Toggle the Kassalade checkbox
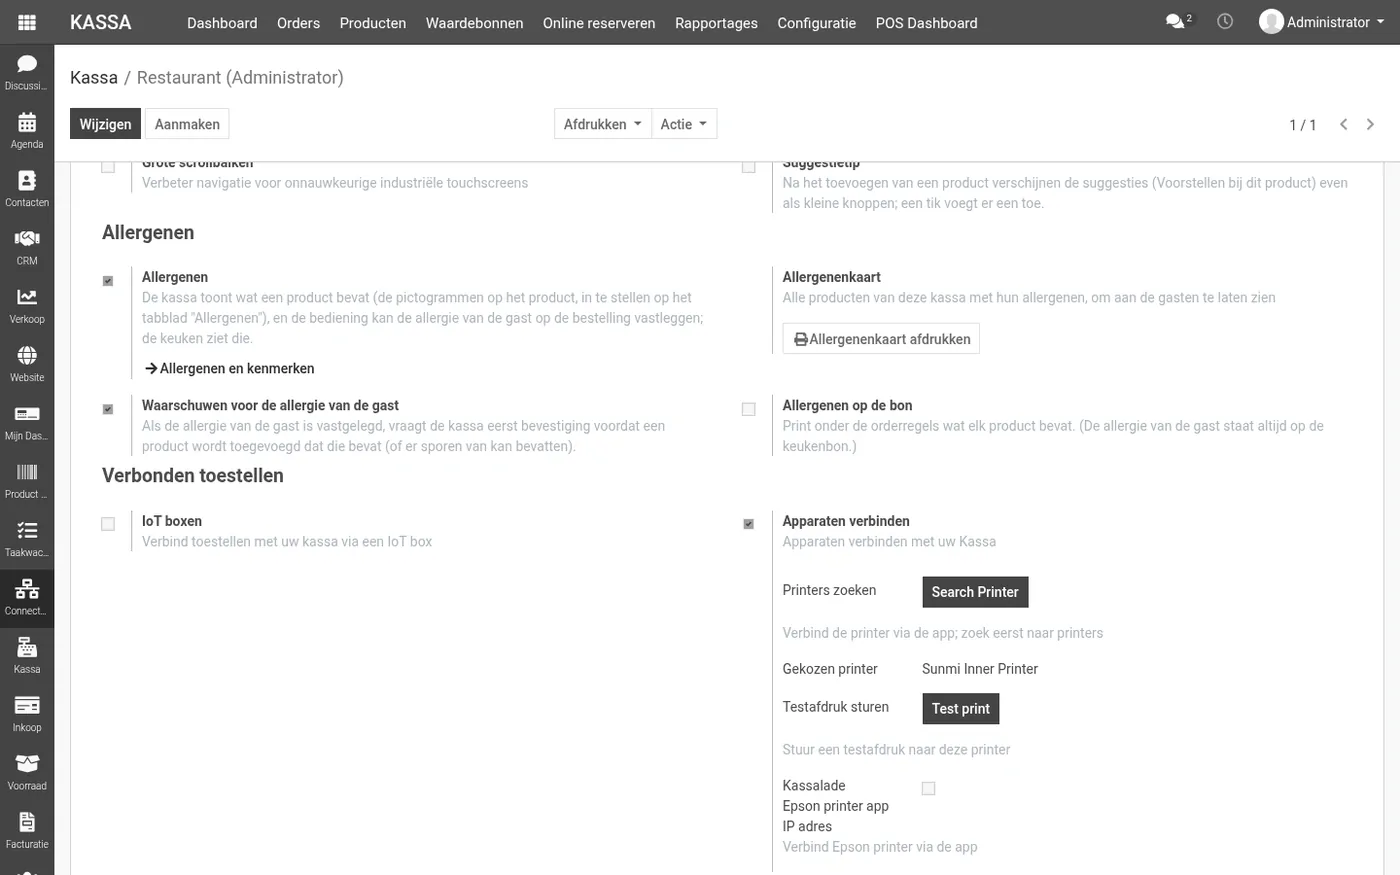 click(928, 788)
